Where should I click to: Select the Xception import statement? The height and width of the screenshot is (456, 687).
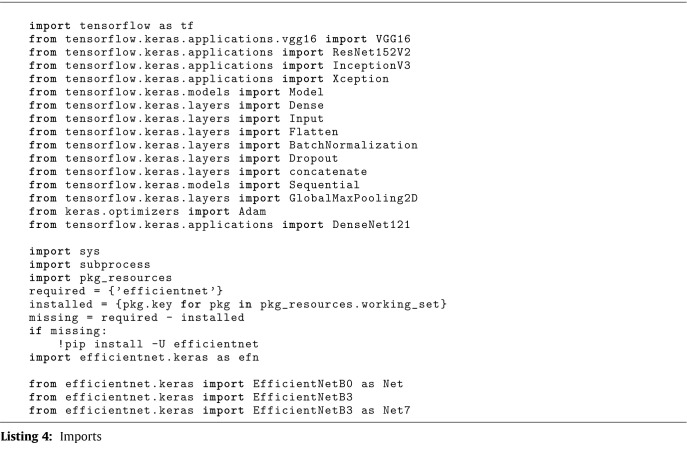pos(209,79)
